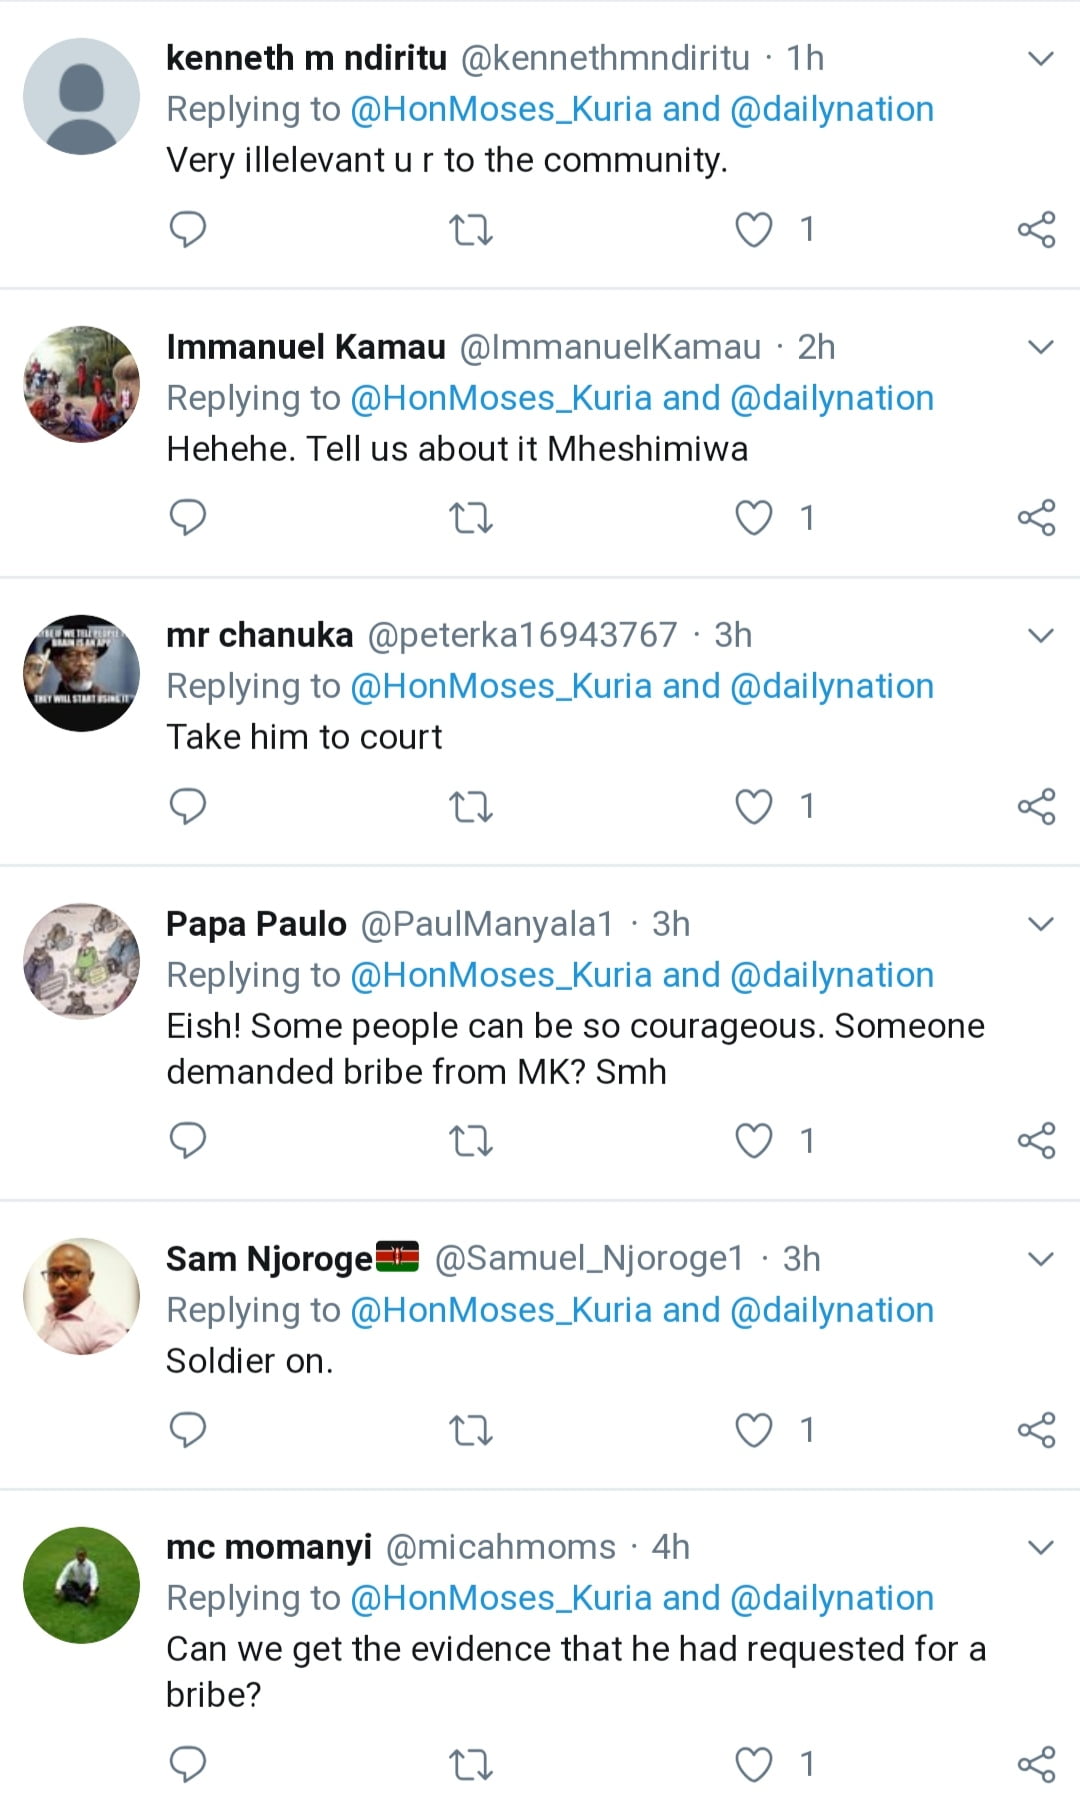The width and height of the screenshot is (1080, 1820).
Task: Like Immanuel Kamau's 'Hehehe' tweet
Action: 754,518
